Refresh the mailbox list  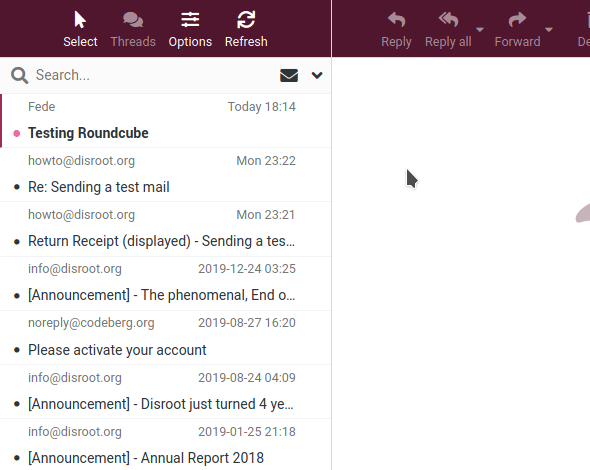(x=246, y=20)
